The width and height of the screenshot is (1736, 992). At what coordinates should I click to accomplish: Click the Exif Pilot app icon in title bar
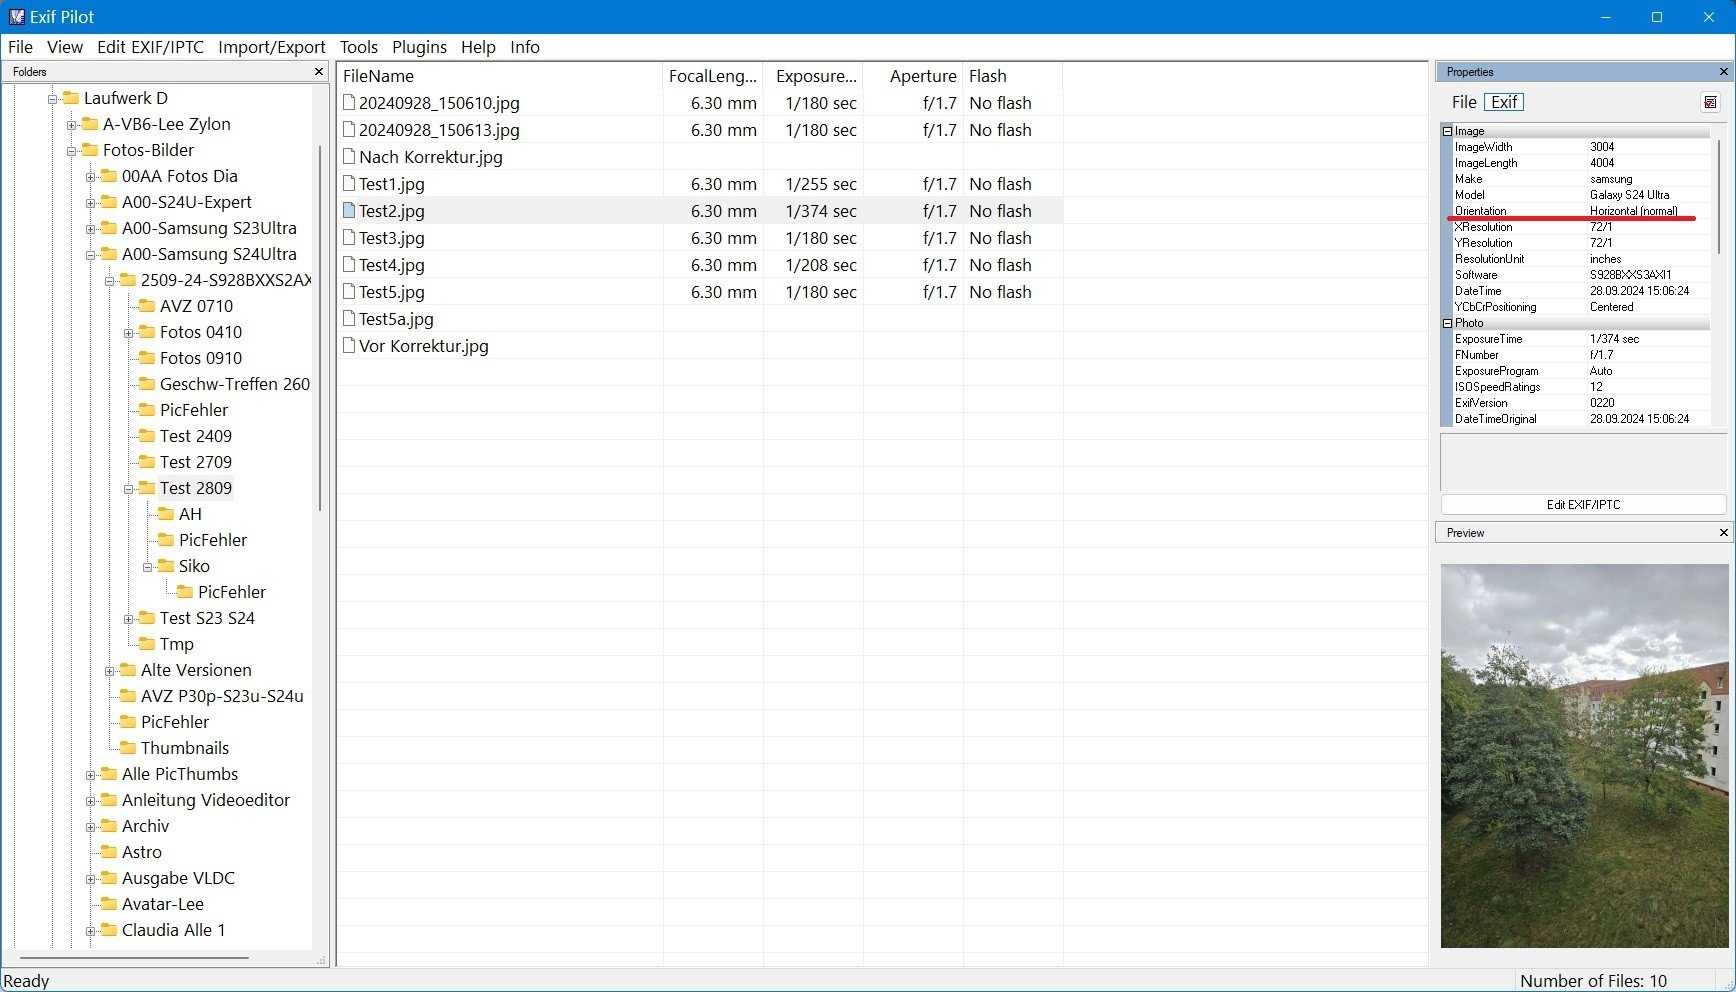click(x=16, y=17)
